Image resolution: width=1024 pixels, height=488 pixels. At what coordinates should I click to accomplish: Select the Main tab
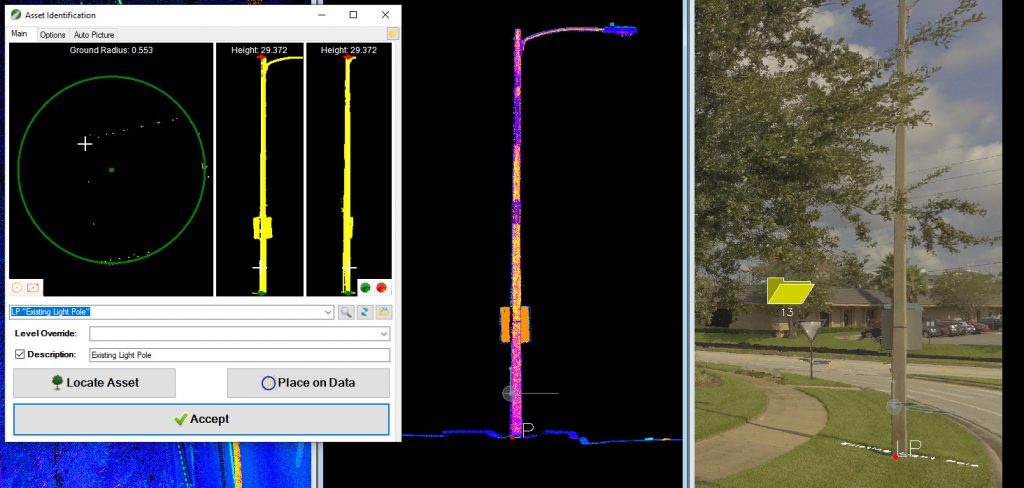pos(19,34)
